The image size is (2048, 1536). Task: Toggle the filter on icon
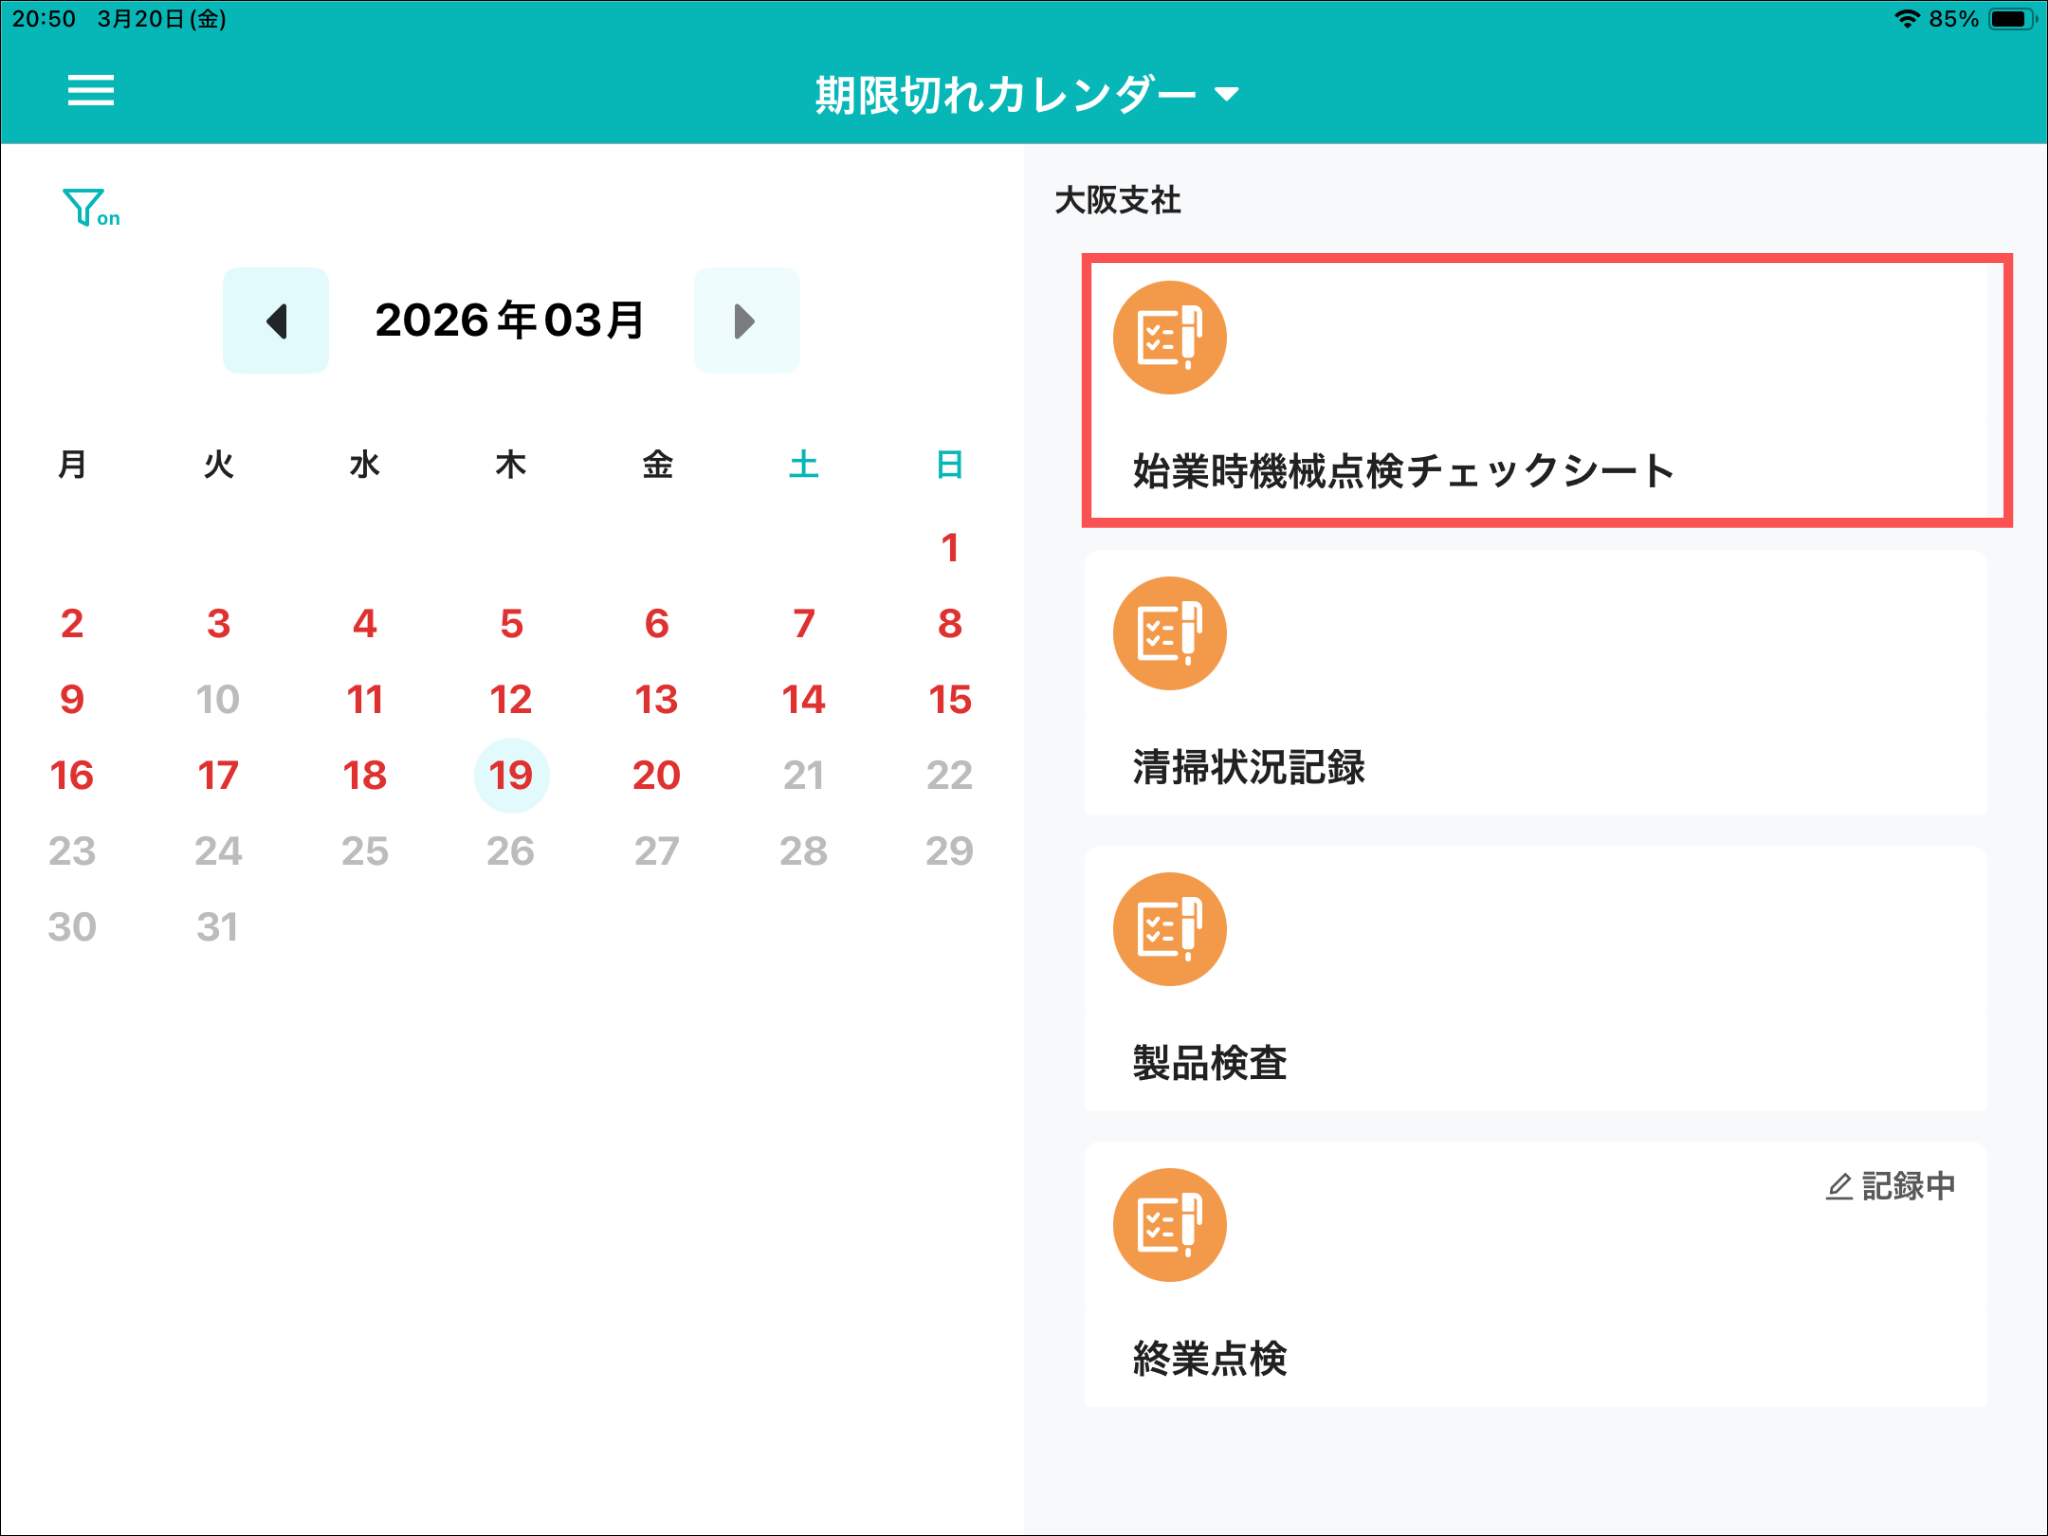pyautogui.click(x=90, y=208)
